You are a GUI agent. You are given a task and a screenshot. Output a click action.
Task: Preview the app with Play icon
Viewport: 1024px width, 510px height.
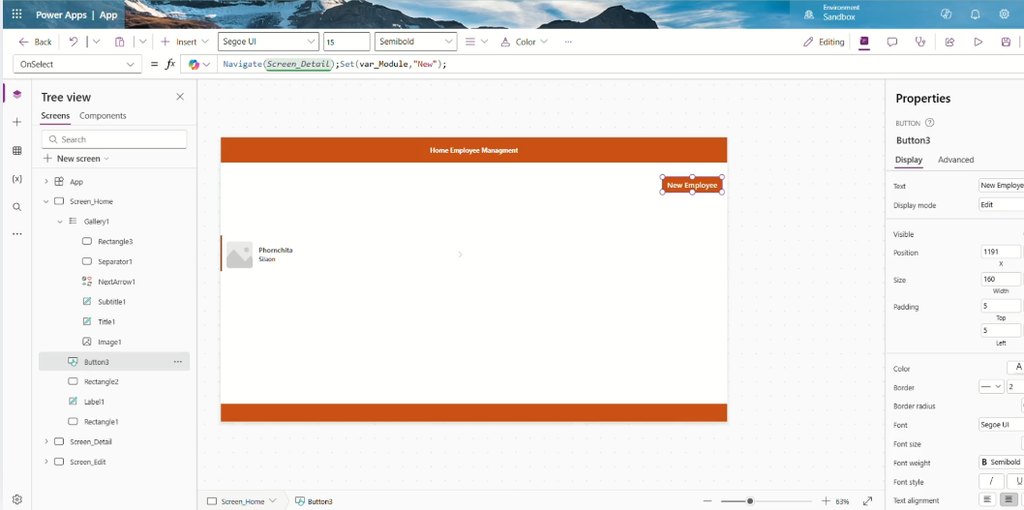pyautogui.click(x=978, y=42)
